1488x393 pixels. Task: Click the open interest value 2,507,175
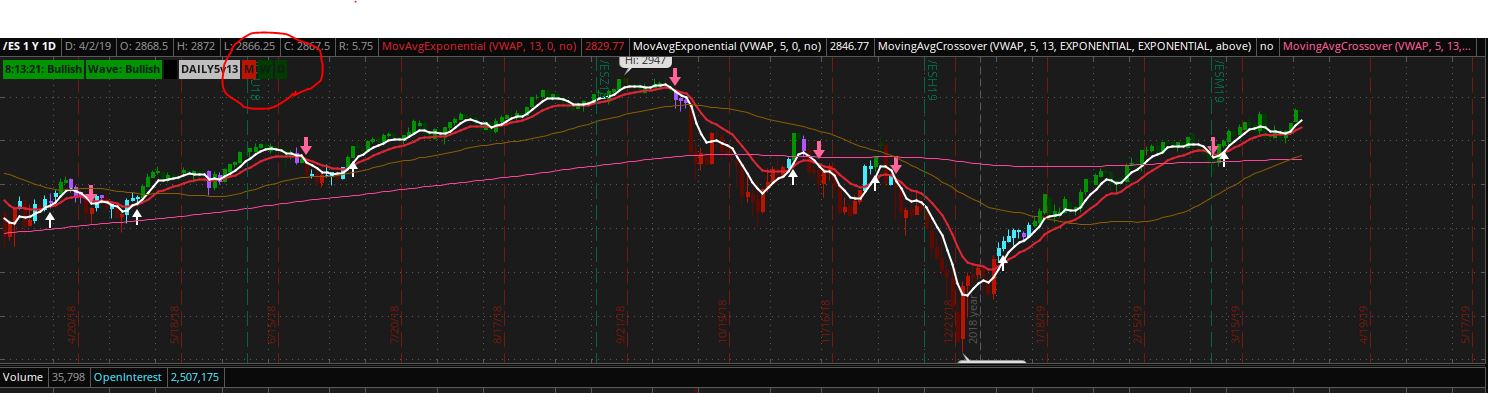196,377
